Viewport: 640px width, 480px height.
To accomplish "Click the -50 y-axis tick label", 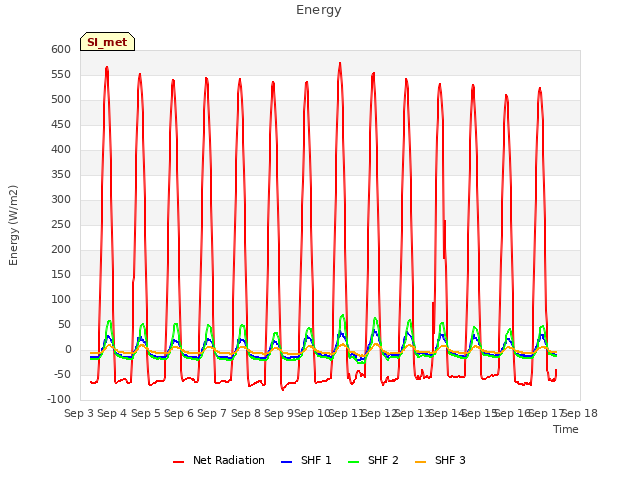I will pos(63,375).
